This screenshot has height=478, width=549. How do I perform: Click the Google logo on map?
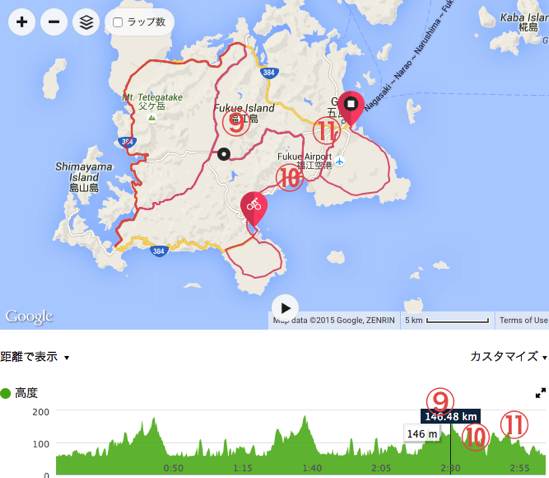point(29,317)
